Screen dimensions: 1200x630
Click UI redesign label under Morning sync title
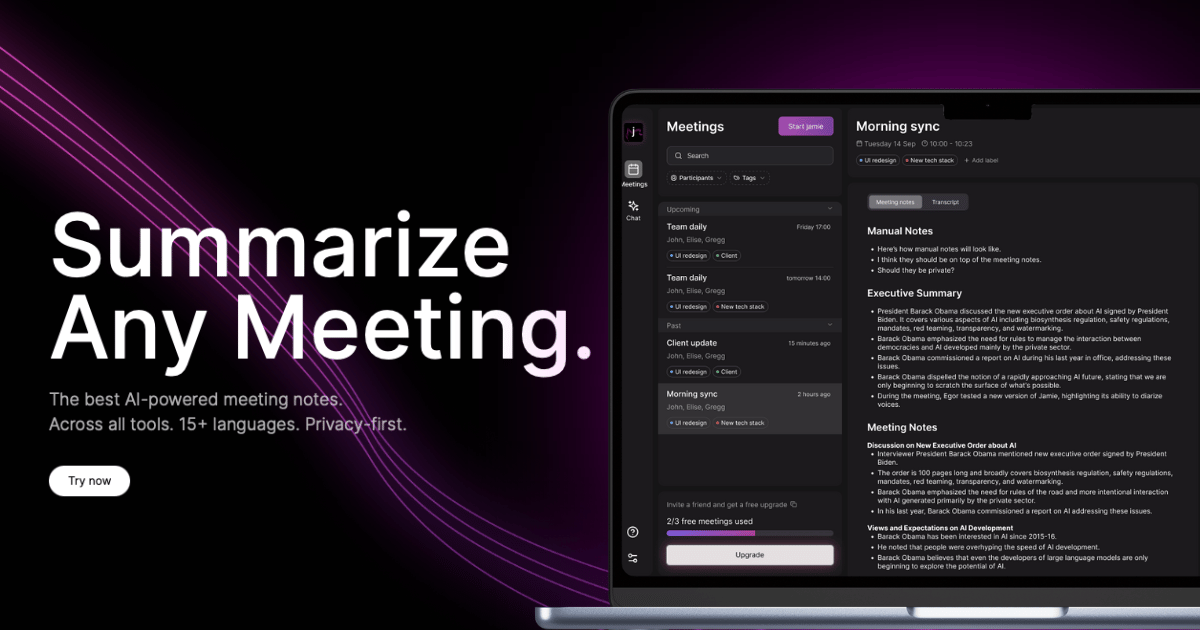click(x=878, y=160)
